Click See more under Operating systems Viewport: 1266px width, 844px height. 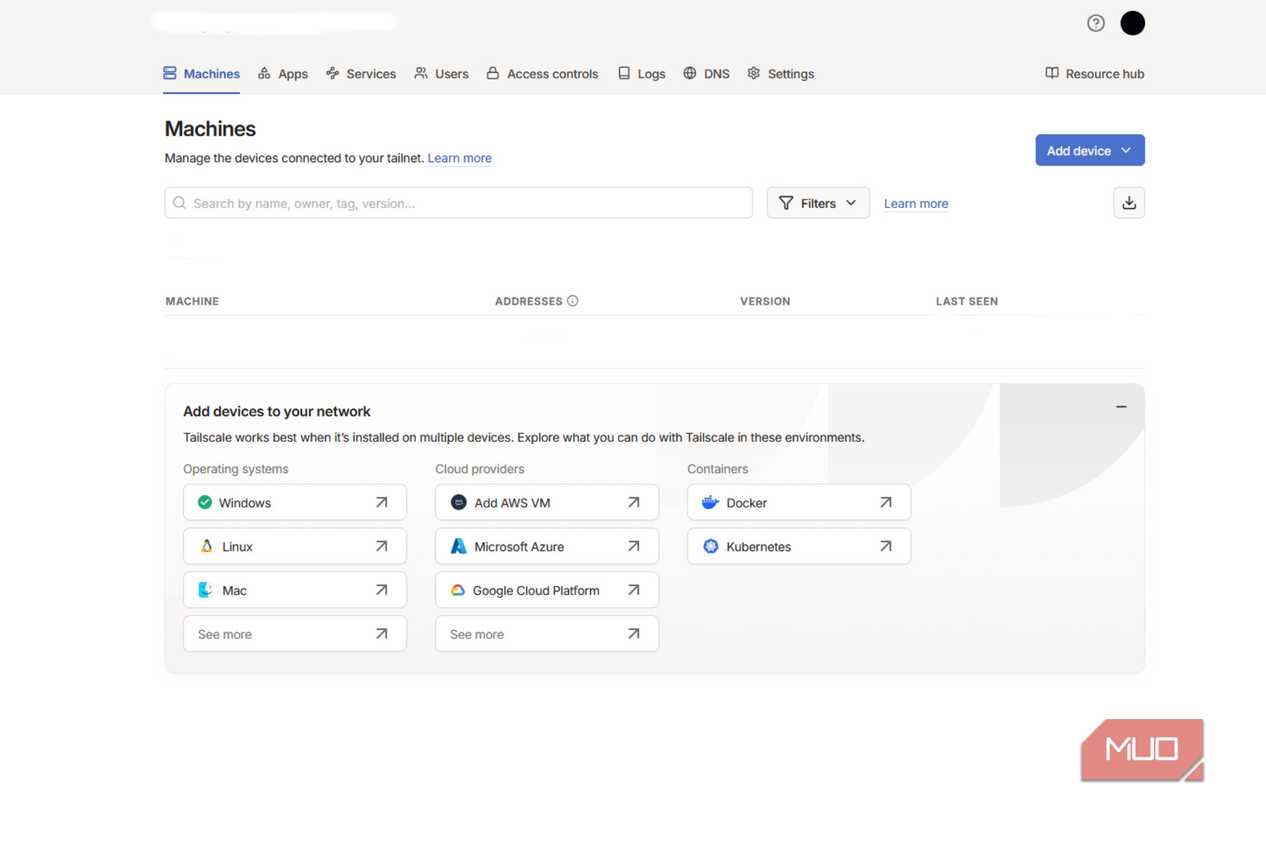[295, 634]
